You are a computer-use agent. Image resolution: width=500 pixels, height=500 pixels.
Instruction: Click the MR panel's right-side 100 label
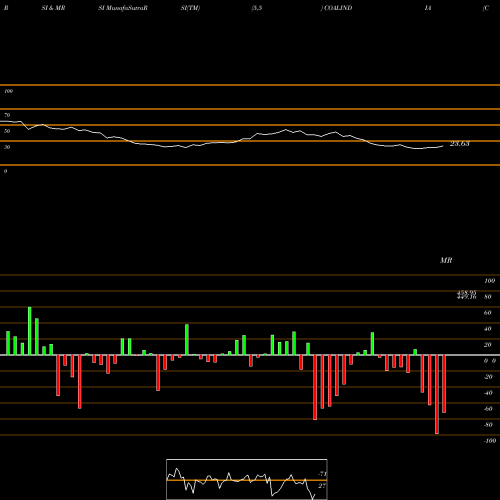coord(490,281)
